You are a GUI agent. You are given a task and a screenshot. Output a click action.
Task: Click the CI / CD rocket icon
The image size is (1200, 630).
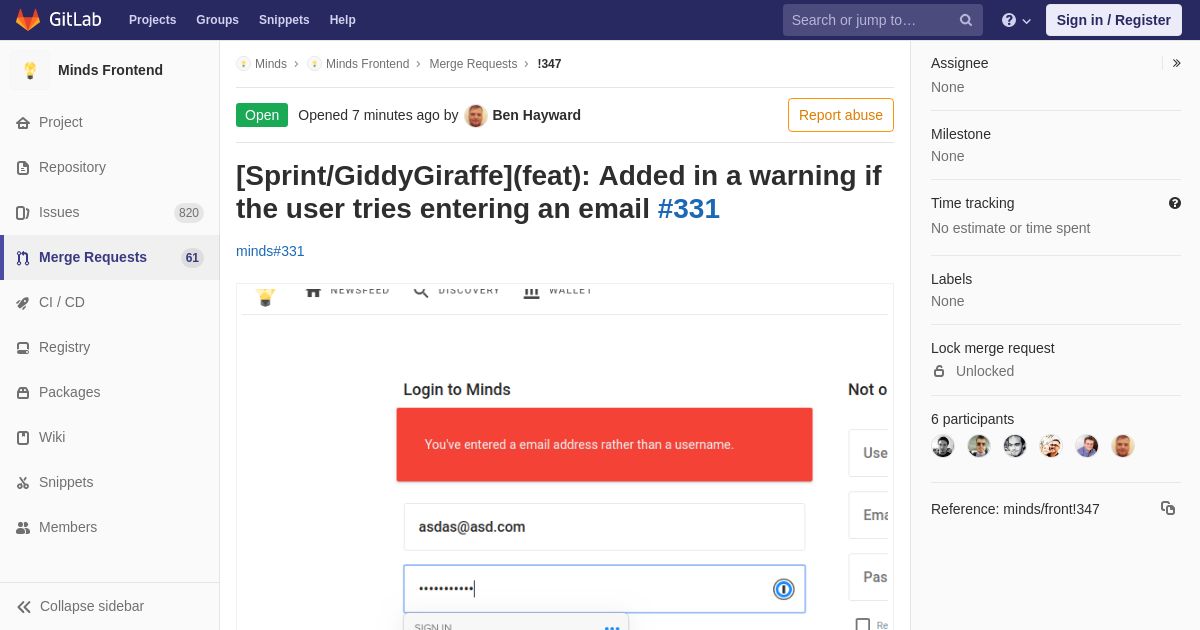23,303
